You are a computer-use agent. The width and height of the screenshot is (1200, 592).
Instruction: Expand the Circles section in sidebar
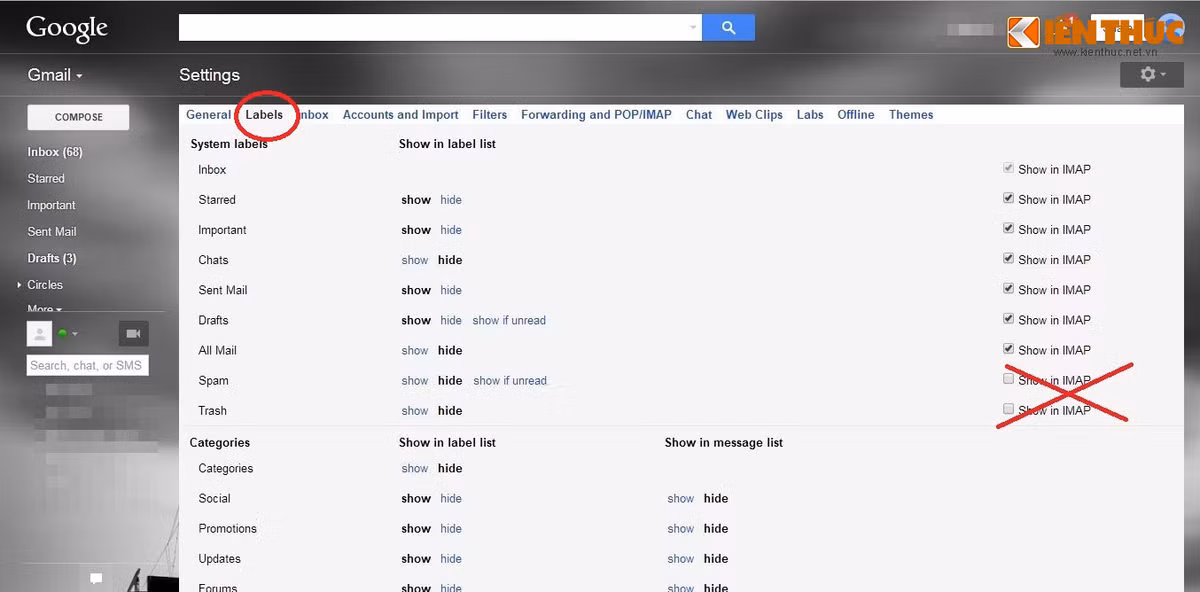pyautogui.click(x=18, y=285)
